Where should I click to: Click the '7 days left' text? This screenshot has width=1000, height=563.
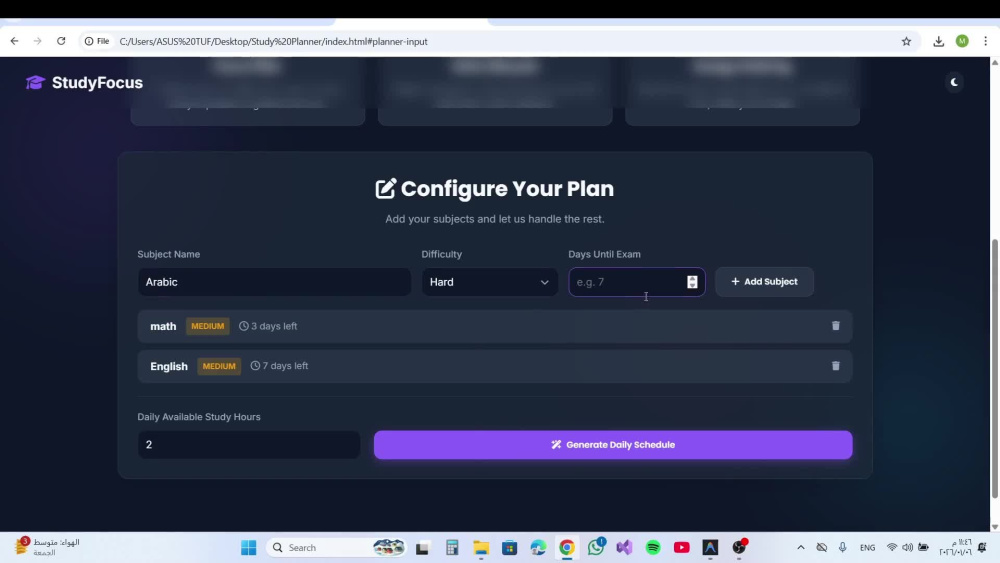click(x=285, y=366)
